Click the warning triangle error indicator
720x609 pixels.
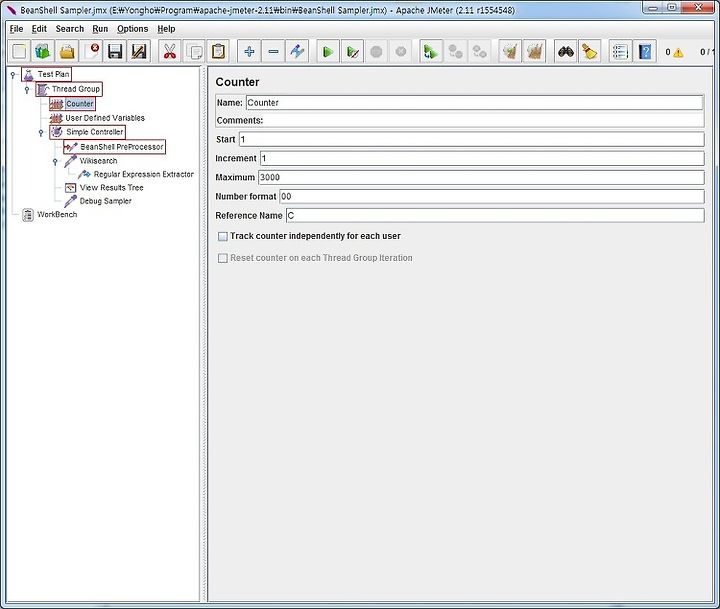[x=678, y=52]
